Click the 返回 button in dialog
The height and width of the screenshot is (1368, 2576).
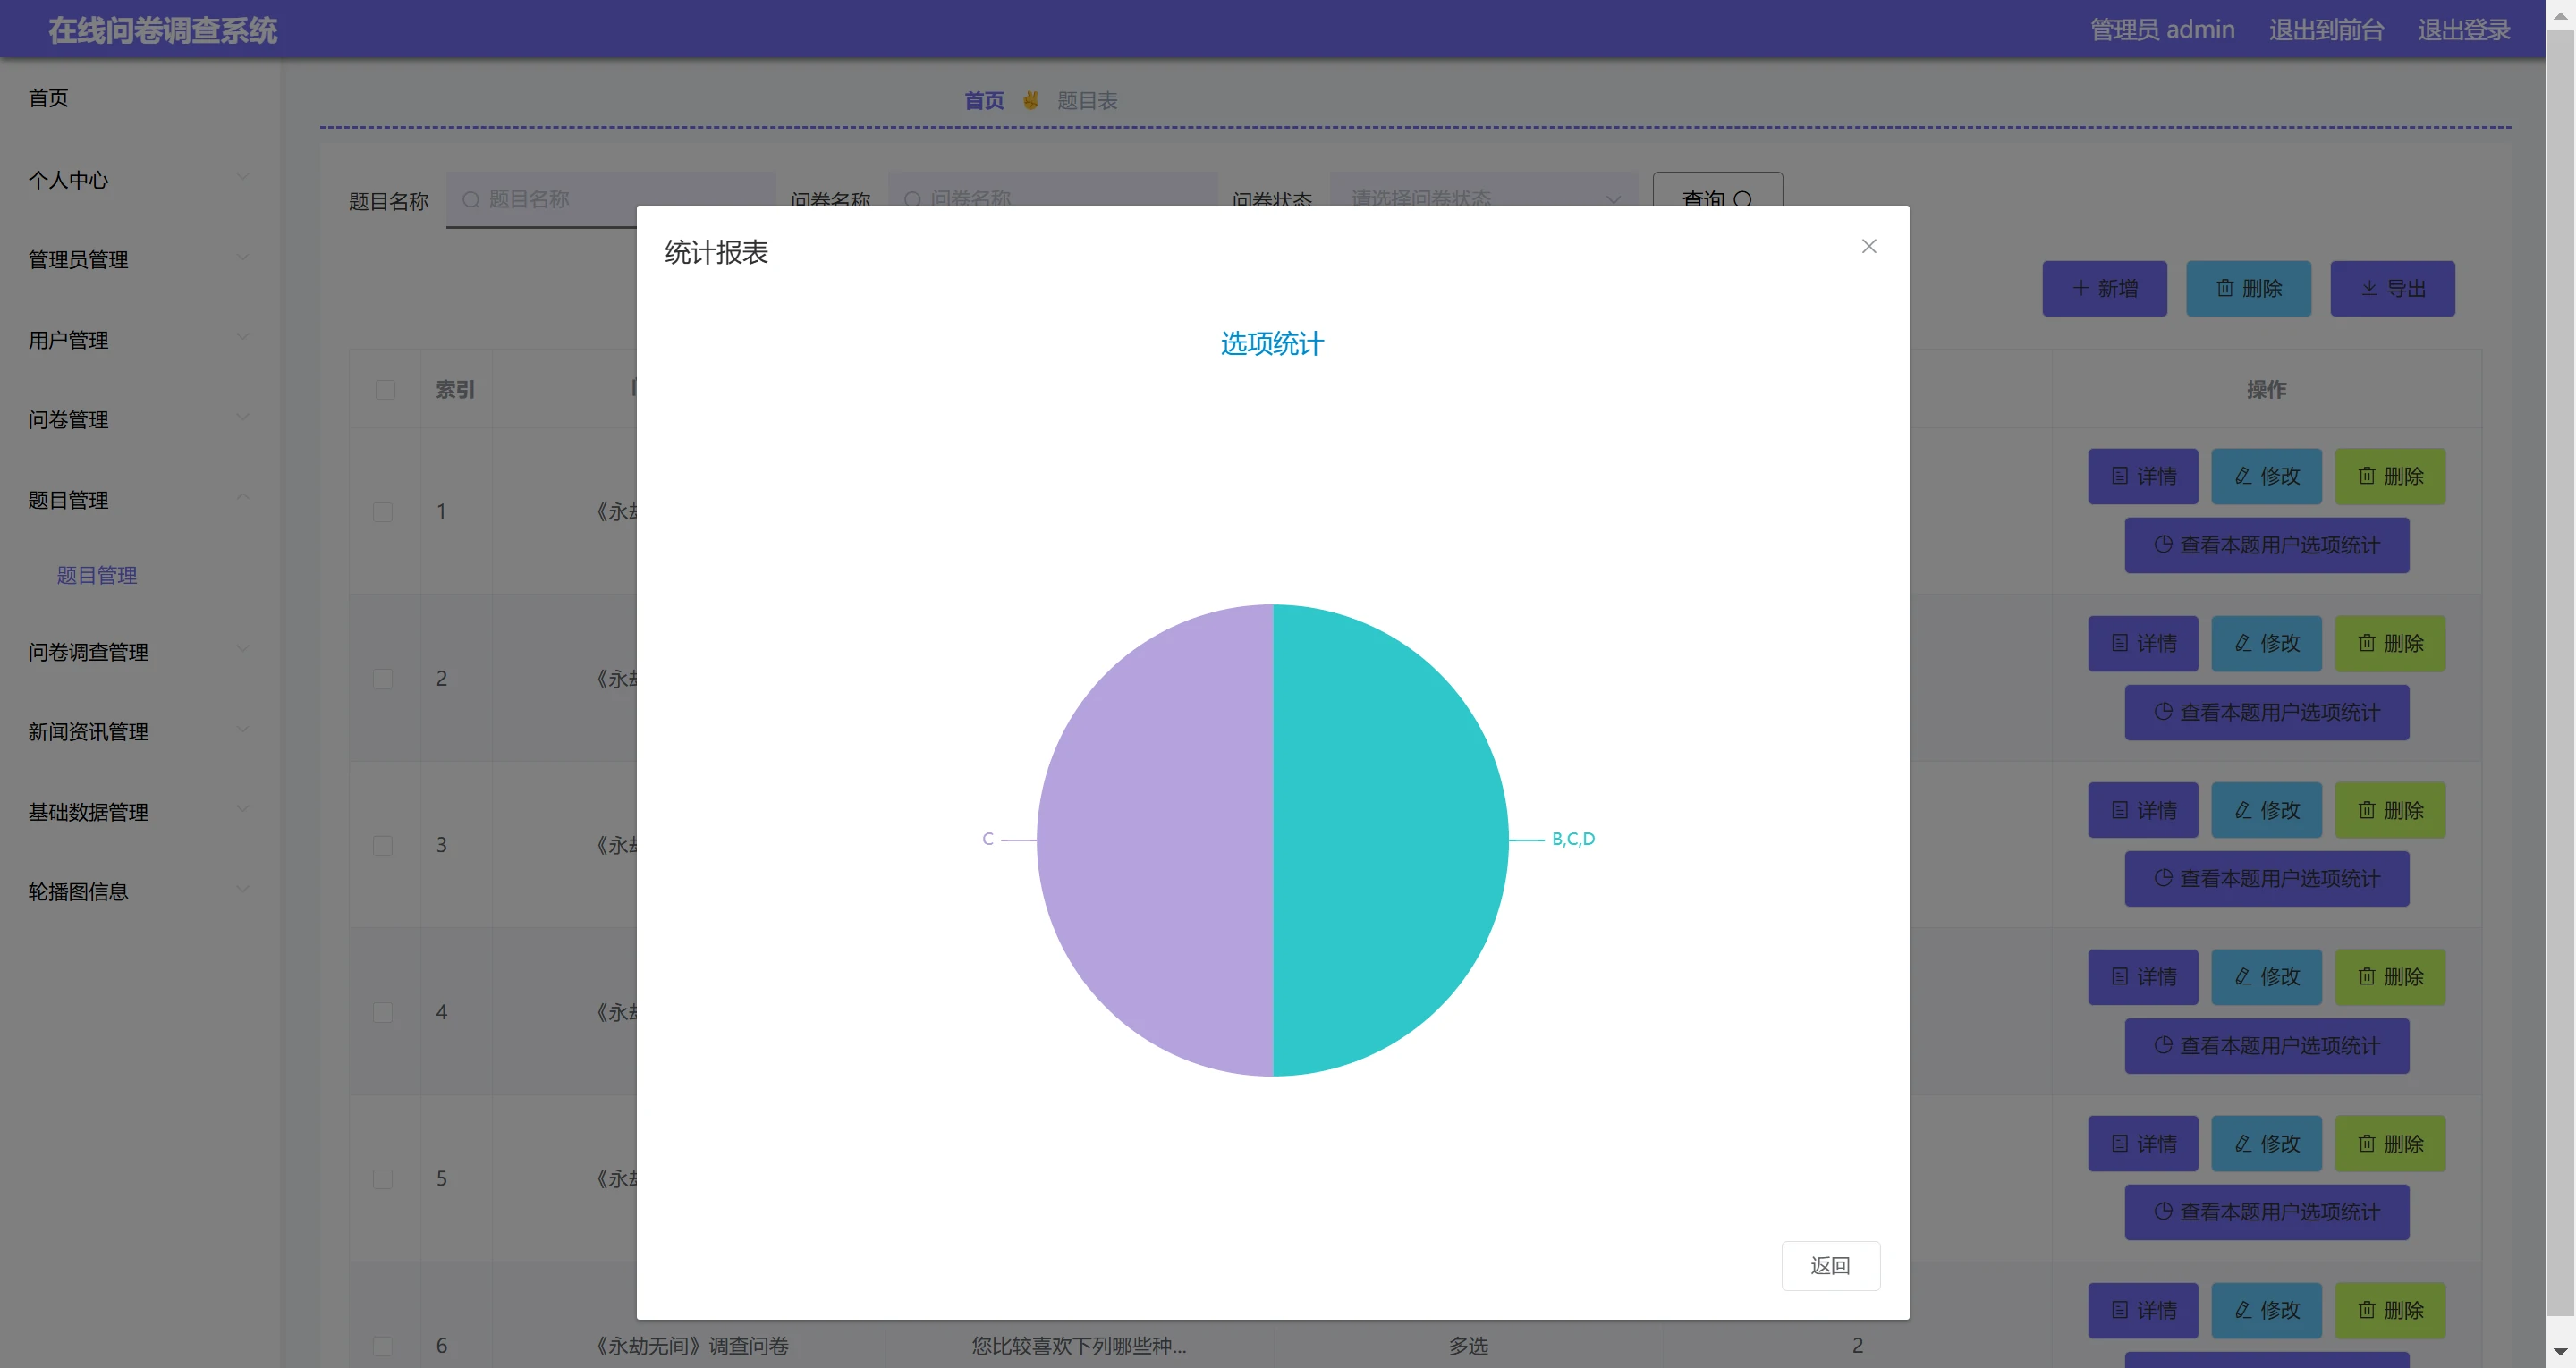click(1830, 1265)
